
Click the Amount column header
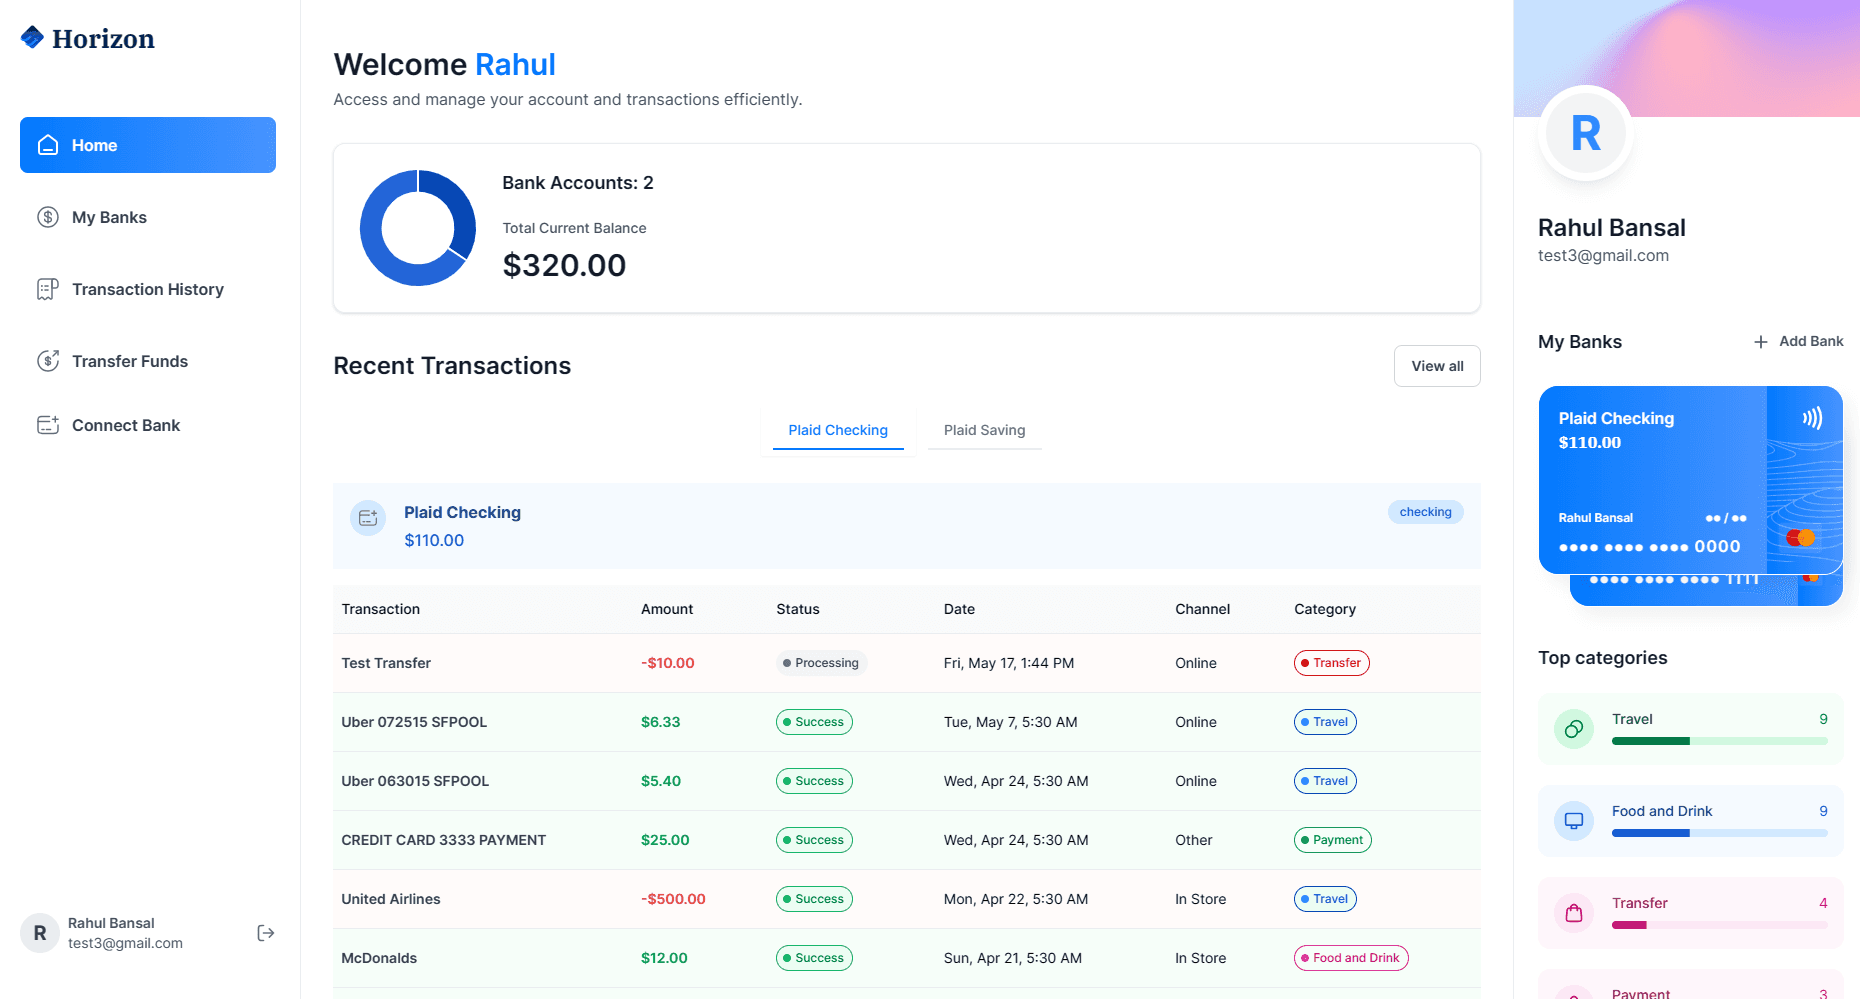(x=667, y=609)
